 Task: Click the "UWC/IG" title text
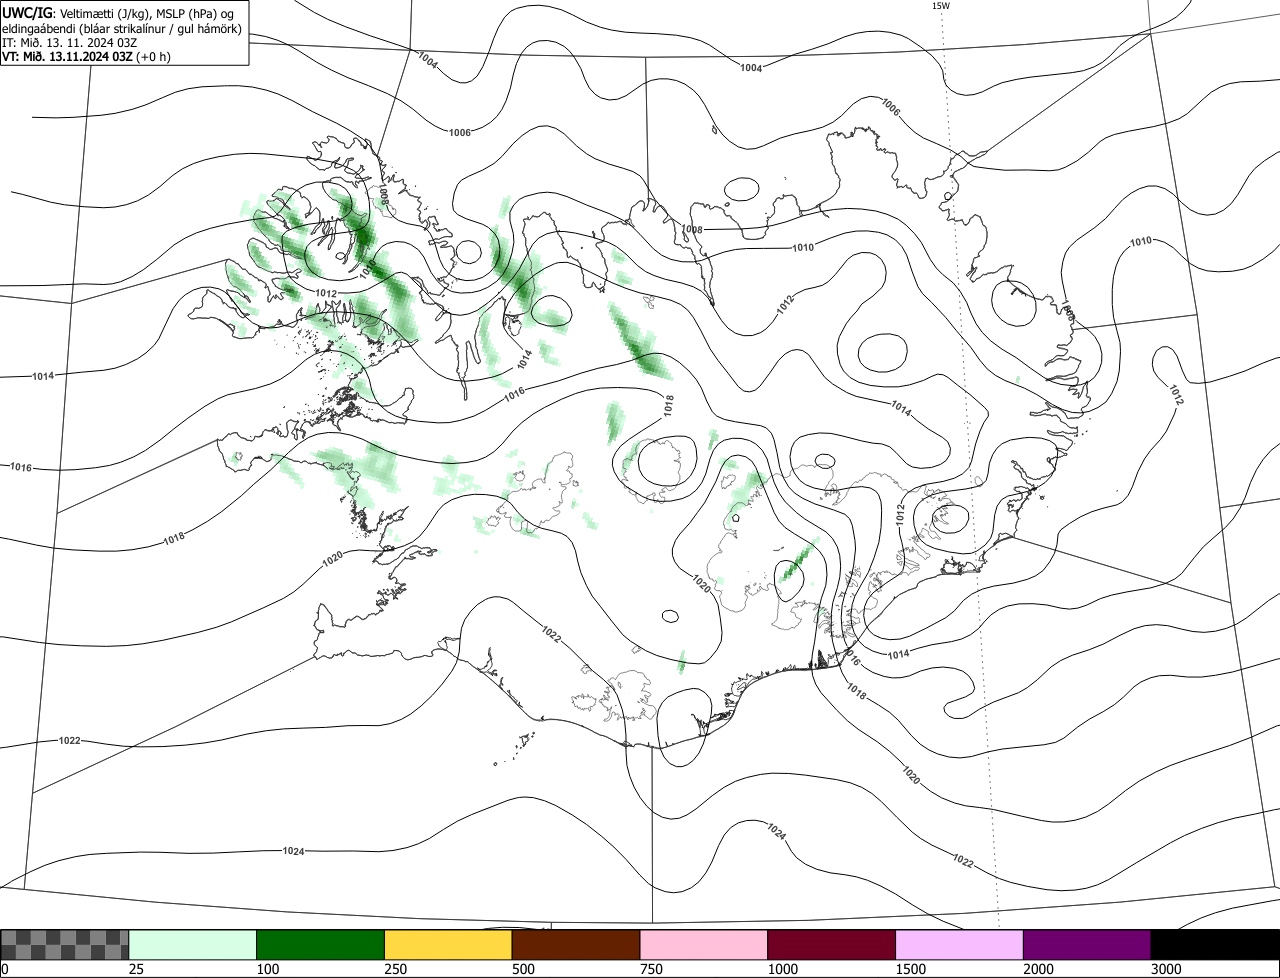(27, 13)
